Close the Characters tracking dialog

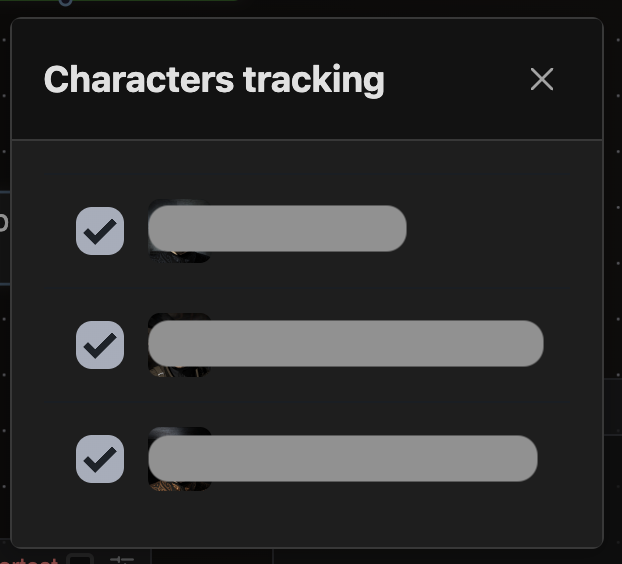[542, 80]
